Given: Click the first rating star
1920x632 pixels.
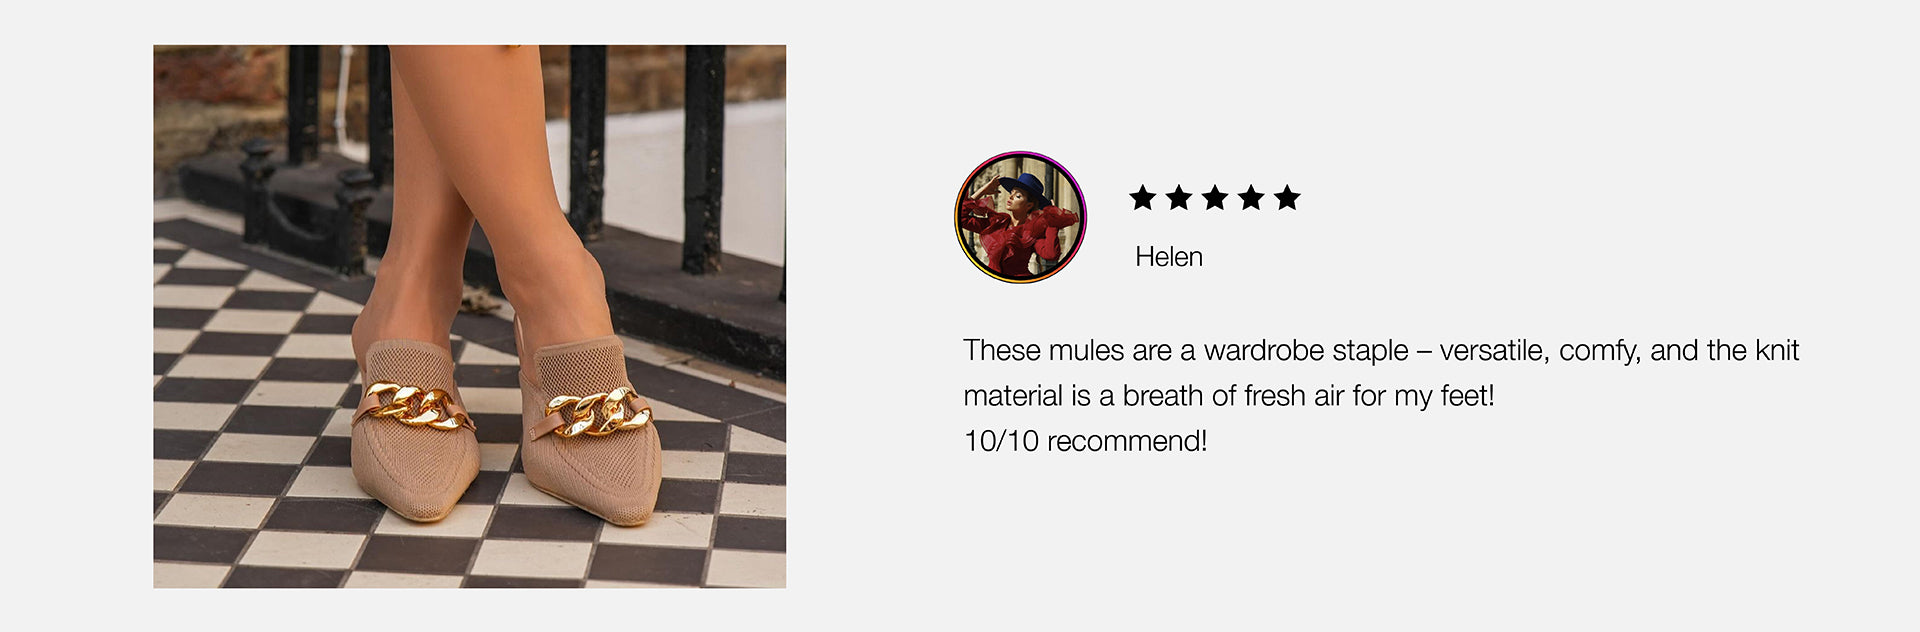Looking at the screenshot, I should click(1142, 198).
